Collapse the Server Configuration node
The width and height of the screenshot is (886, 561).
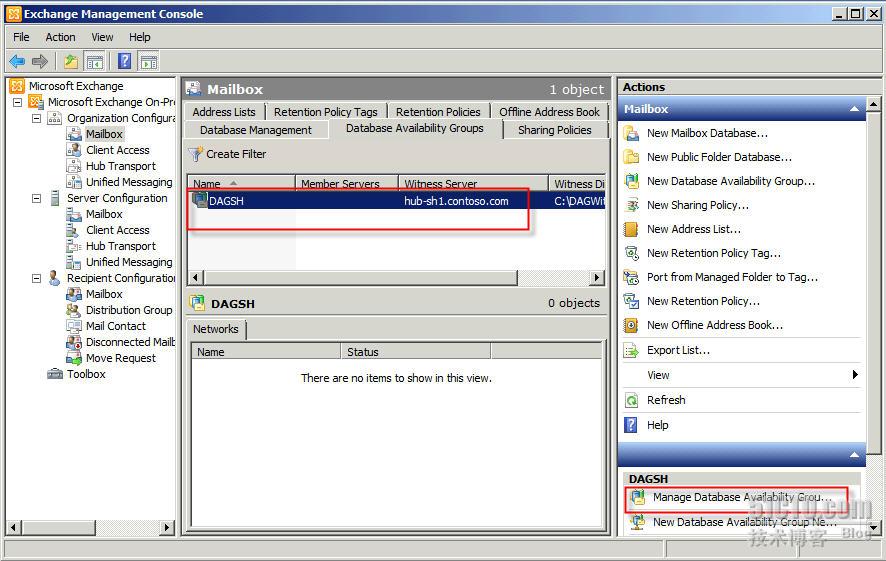tap(36, 198)
